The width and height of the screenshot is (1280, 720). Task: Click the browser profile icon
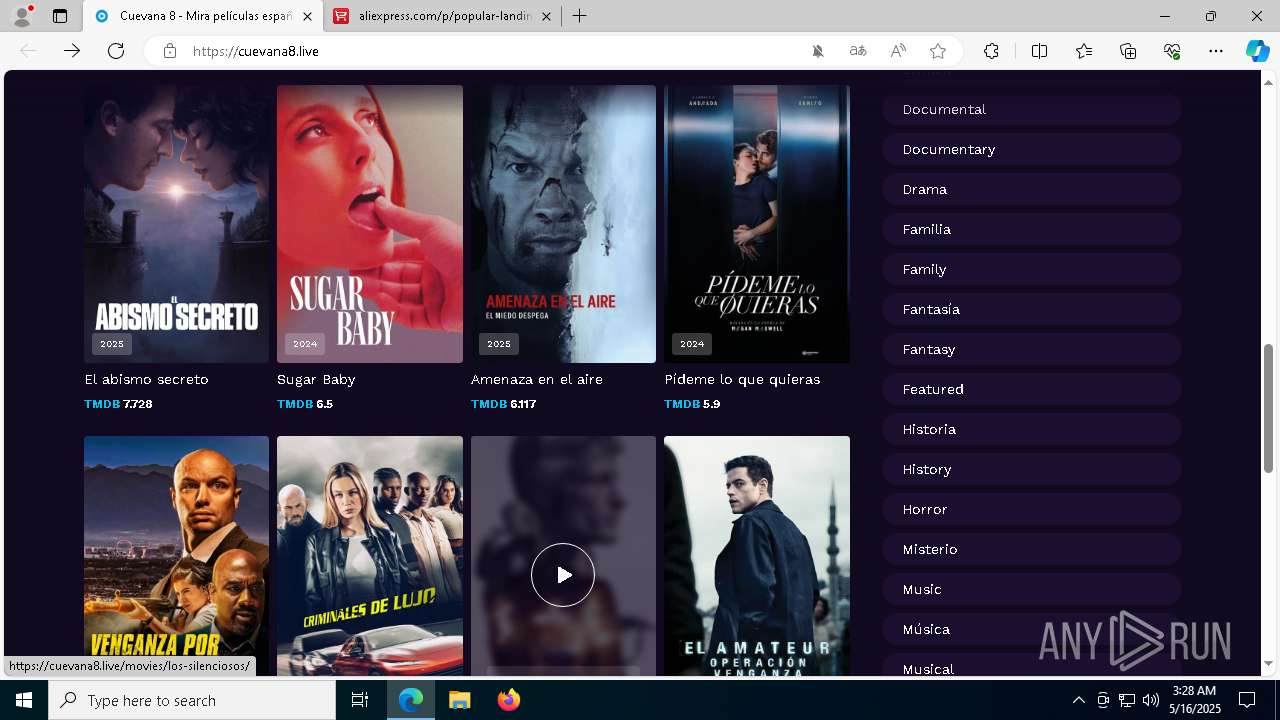[22, 16]
